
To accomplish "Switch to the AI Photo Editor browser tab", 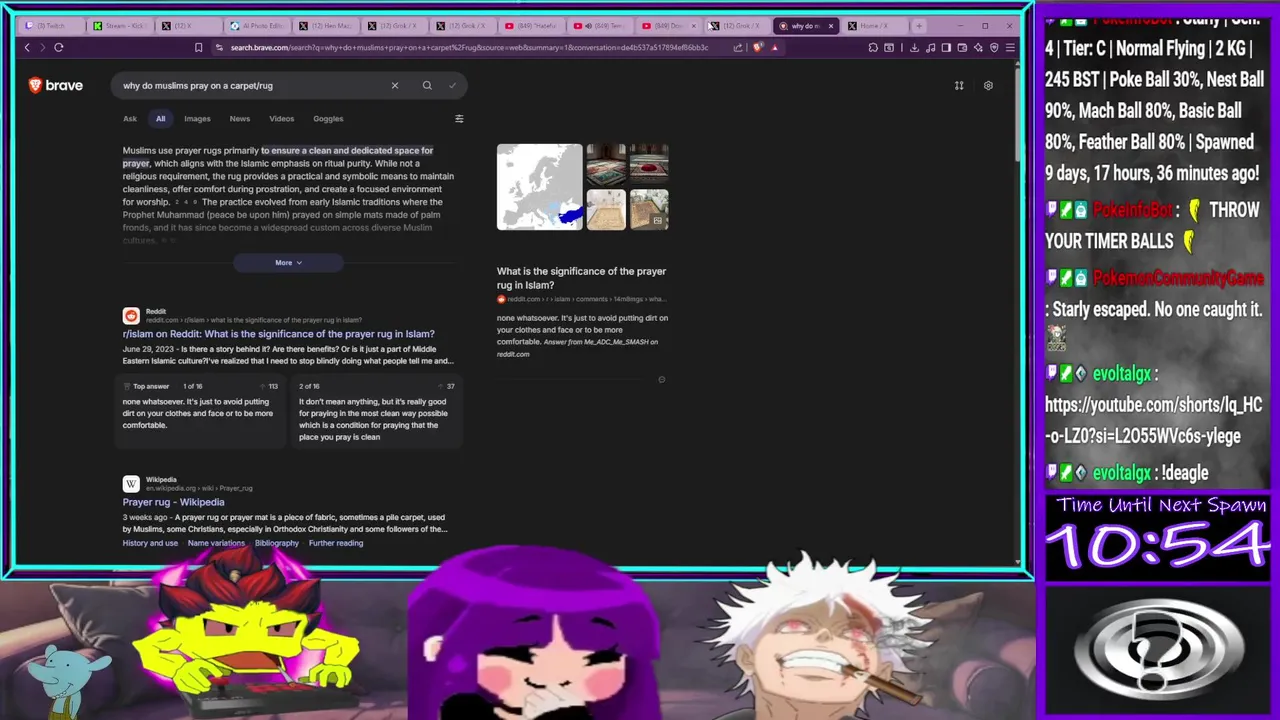I will 256,26.
